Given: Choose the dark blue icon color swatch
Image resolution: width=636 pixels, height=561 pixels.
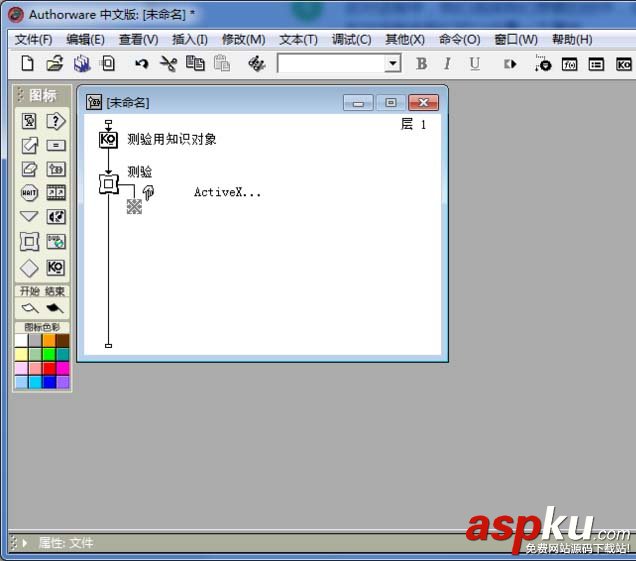Looking at the screenshot, I should click(49, 382).
